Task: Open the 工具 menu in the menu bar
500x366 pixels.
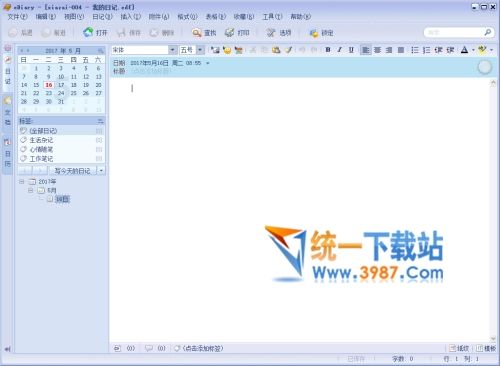Action: coord(272,16)
